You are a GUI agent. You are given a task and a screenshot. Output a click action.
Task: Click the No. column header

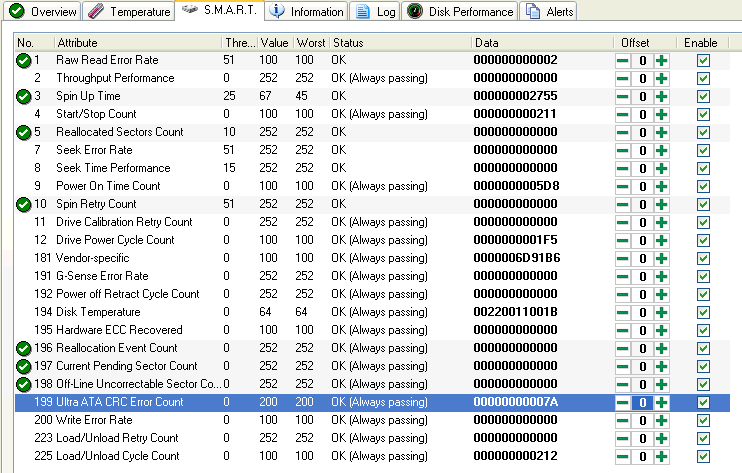tap(34, 43)
